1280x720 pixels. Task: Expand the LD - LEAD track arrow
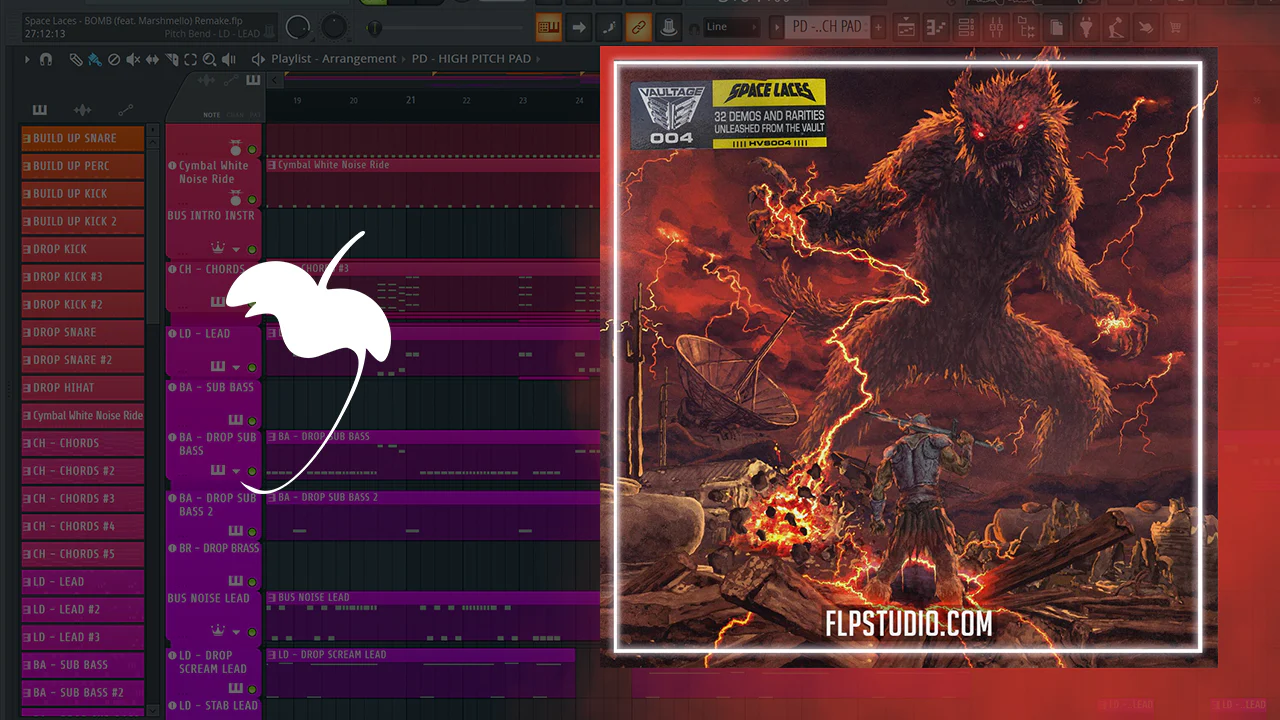click(x=237, y=368)
